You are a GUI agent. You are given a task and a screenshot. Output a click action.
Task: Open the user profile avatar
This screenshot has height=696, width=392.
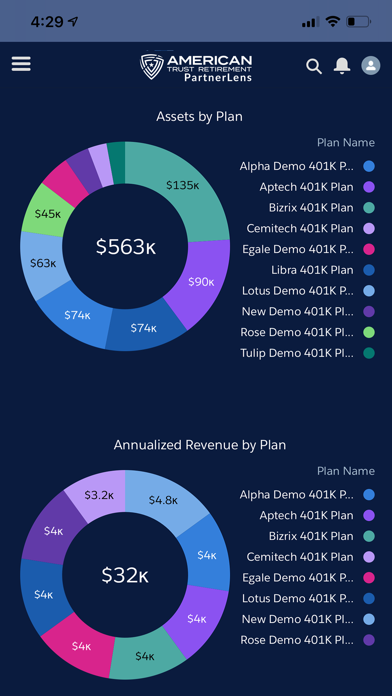371,65
